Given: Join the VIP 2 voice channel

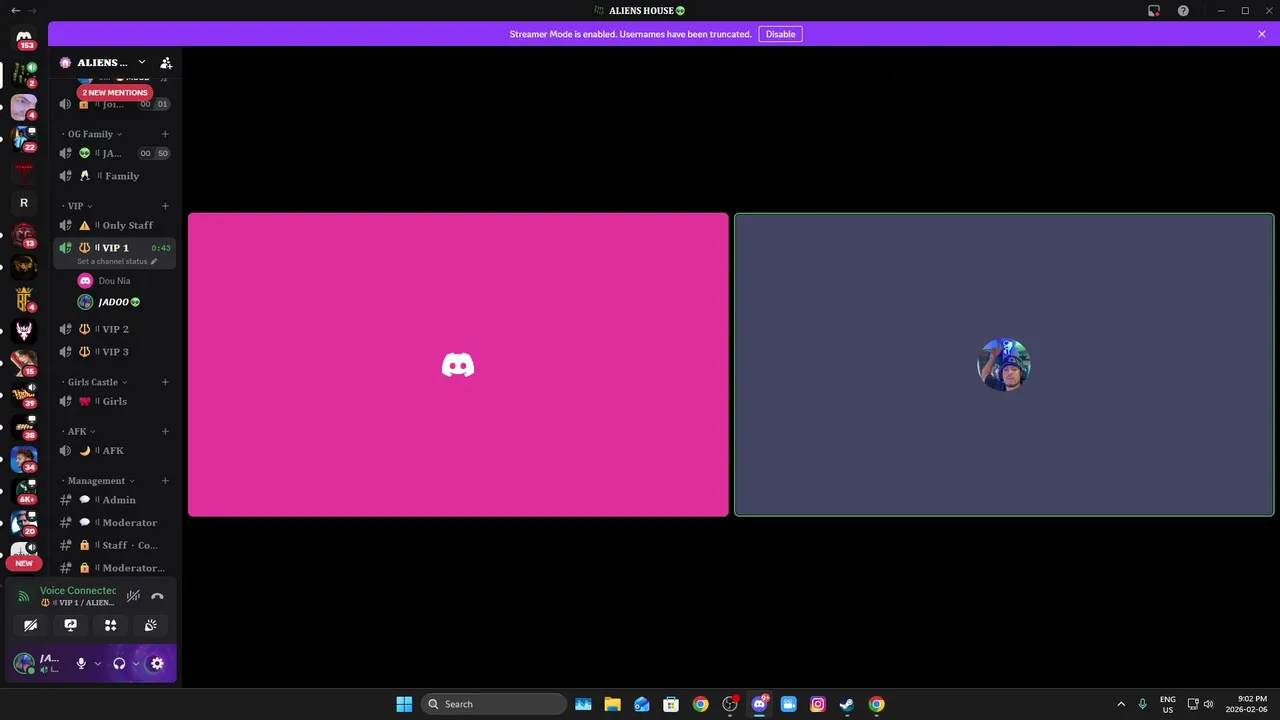Looking at the screenshot, I should pyautogui.click(x=114, y=329).
